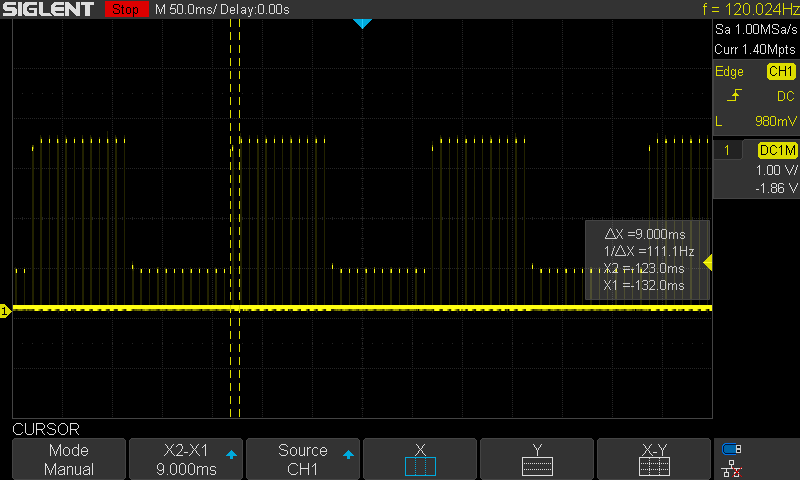800x480 pixels.
Task: Click the rising edge slope icon
Action: [734, 95]
